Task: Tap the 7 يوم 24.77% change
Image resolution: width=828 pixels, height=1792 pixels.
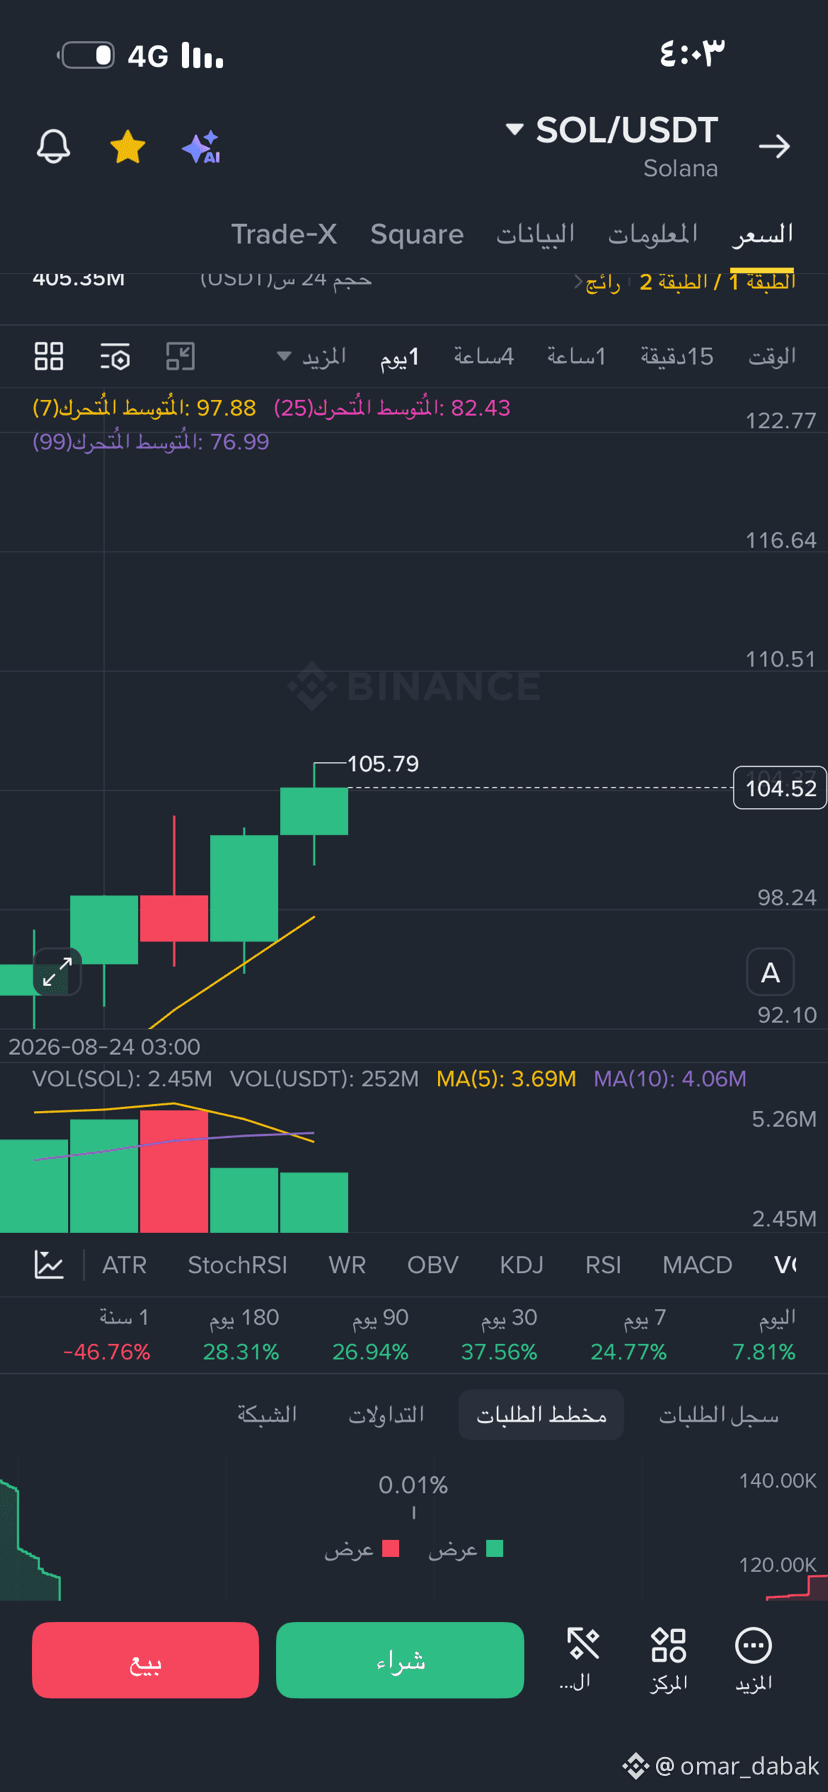Action: (629, 1335)
